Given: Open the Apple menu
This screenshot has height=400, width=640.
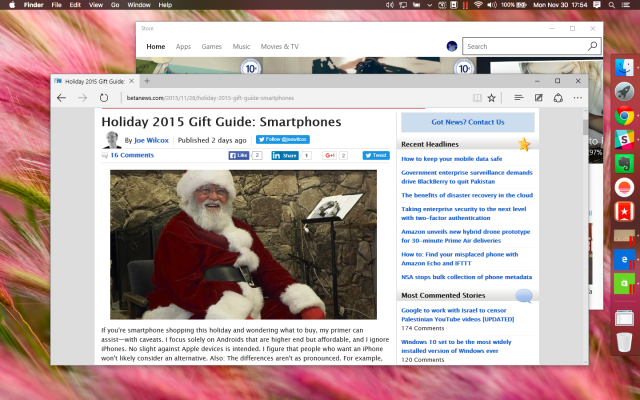Looking at the screenshot, I should (12, 5).
